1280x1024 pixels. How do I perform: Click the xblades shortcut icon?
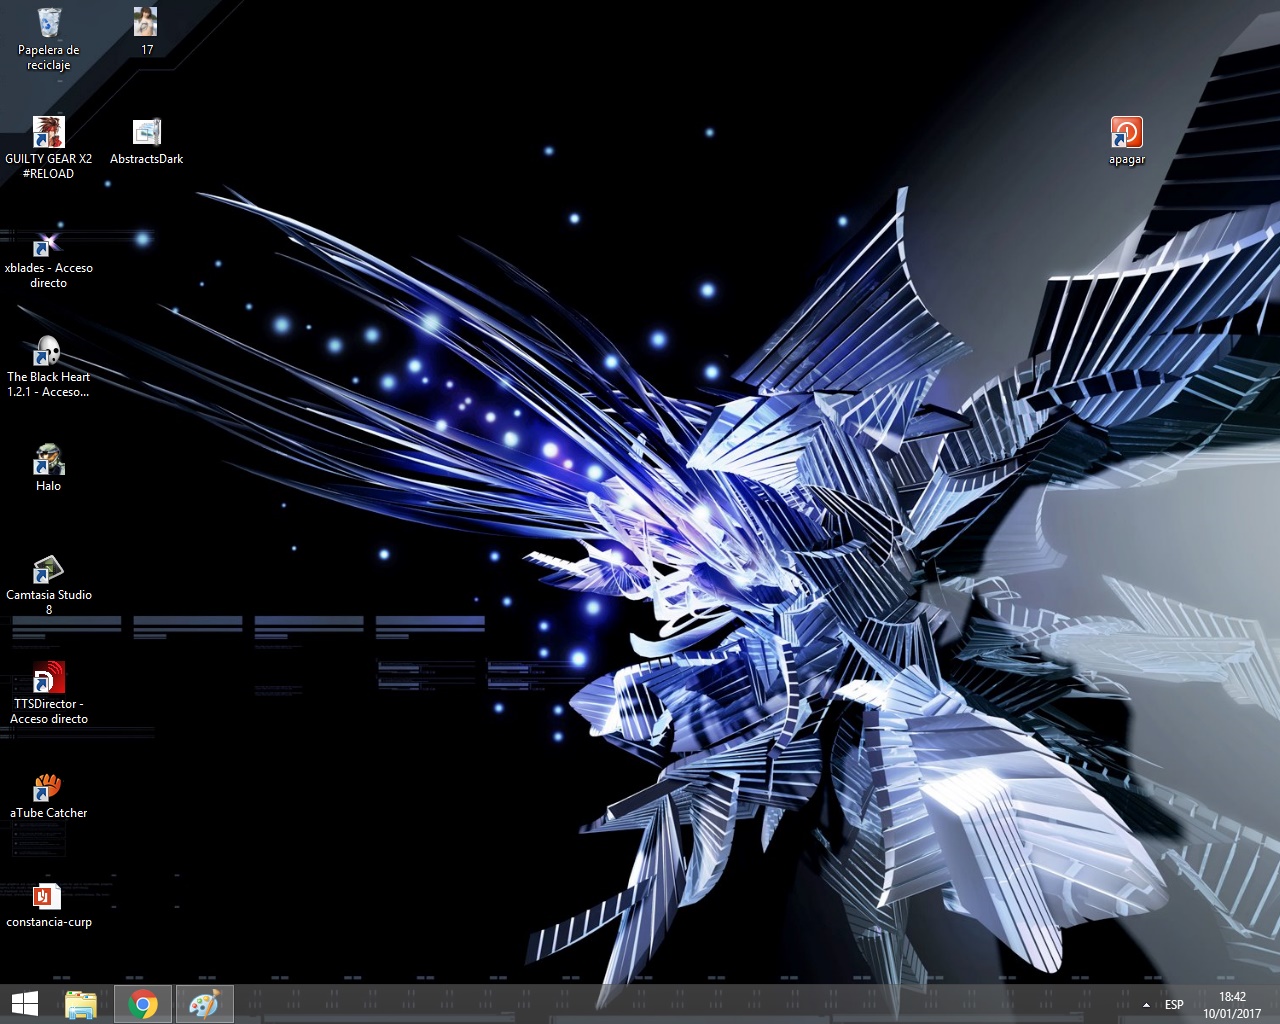pos(48,243)
